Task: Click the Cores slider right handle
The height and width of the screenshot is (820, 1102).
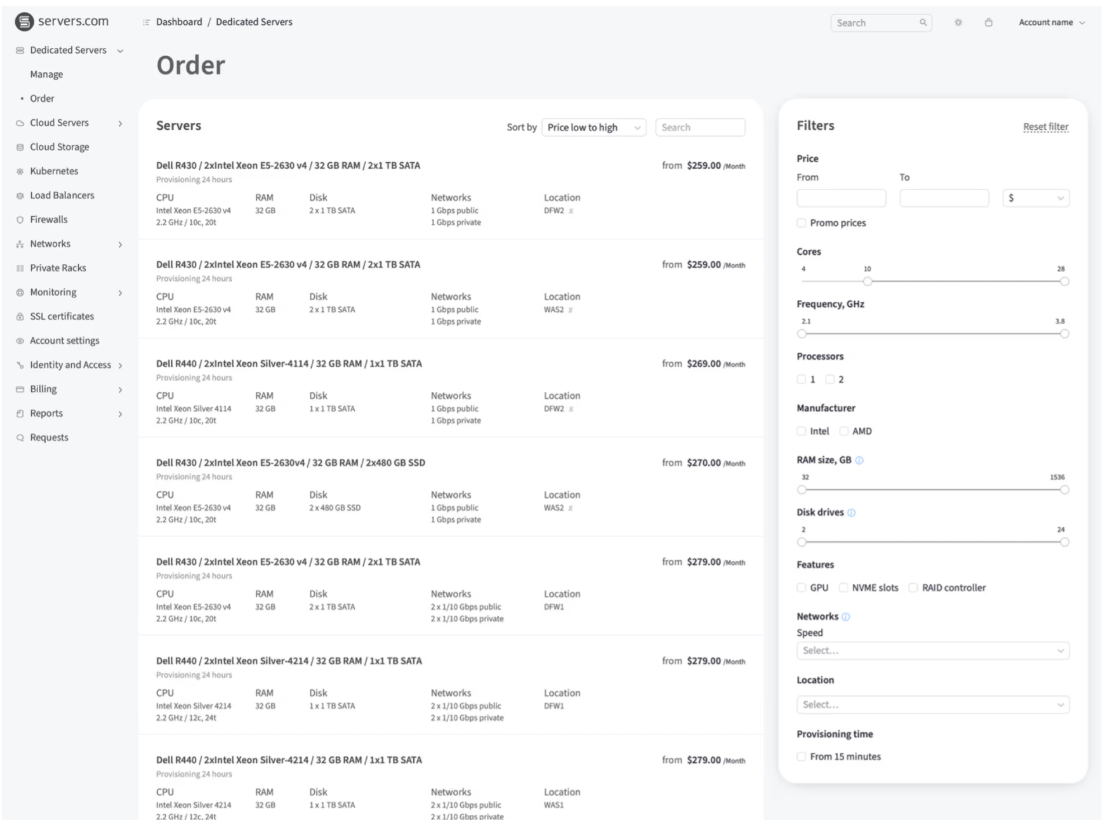Action: click(x=1063, y=282)
